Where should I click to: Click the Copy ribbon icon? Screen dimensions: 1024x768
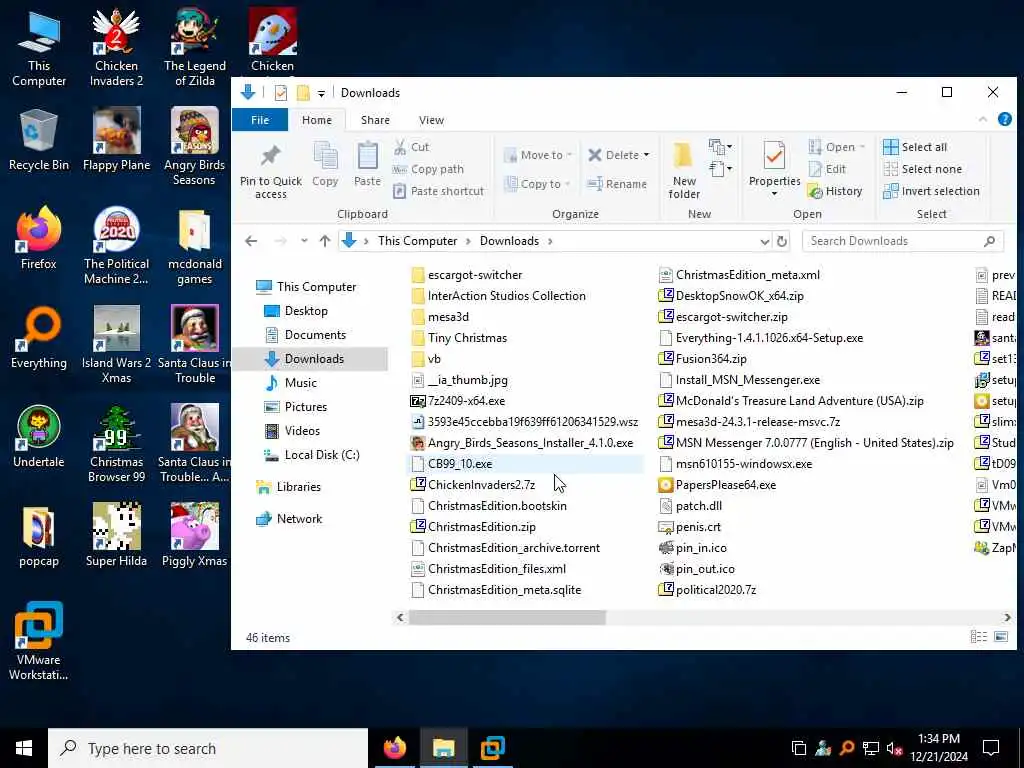point(325,165)
